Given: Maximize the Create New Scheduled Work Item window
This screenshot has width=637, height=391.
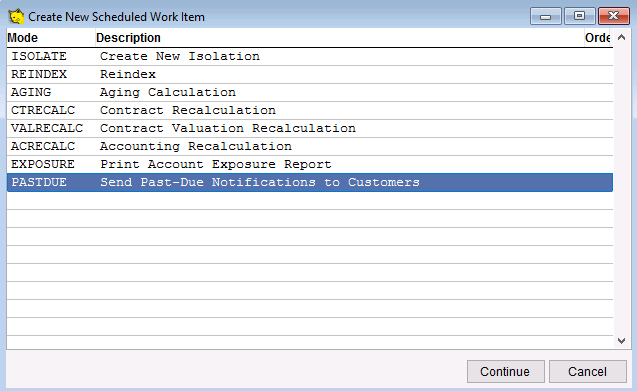Looking at the screenshot, I should pyautogui.click(x=579, y=16).
